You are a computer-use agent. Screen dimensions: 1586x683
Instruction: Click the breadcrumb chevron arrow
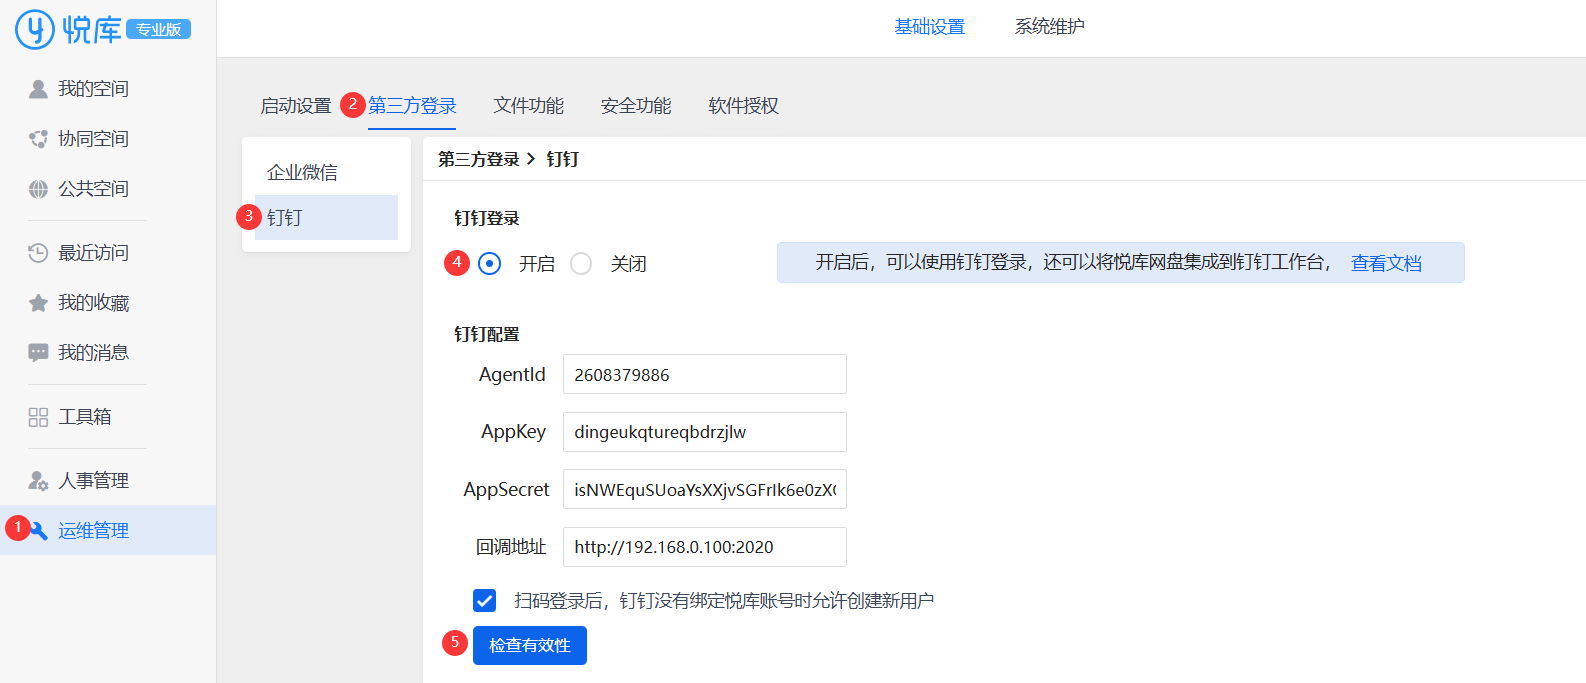531,159
